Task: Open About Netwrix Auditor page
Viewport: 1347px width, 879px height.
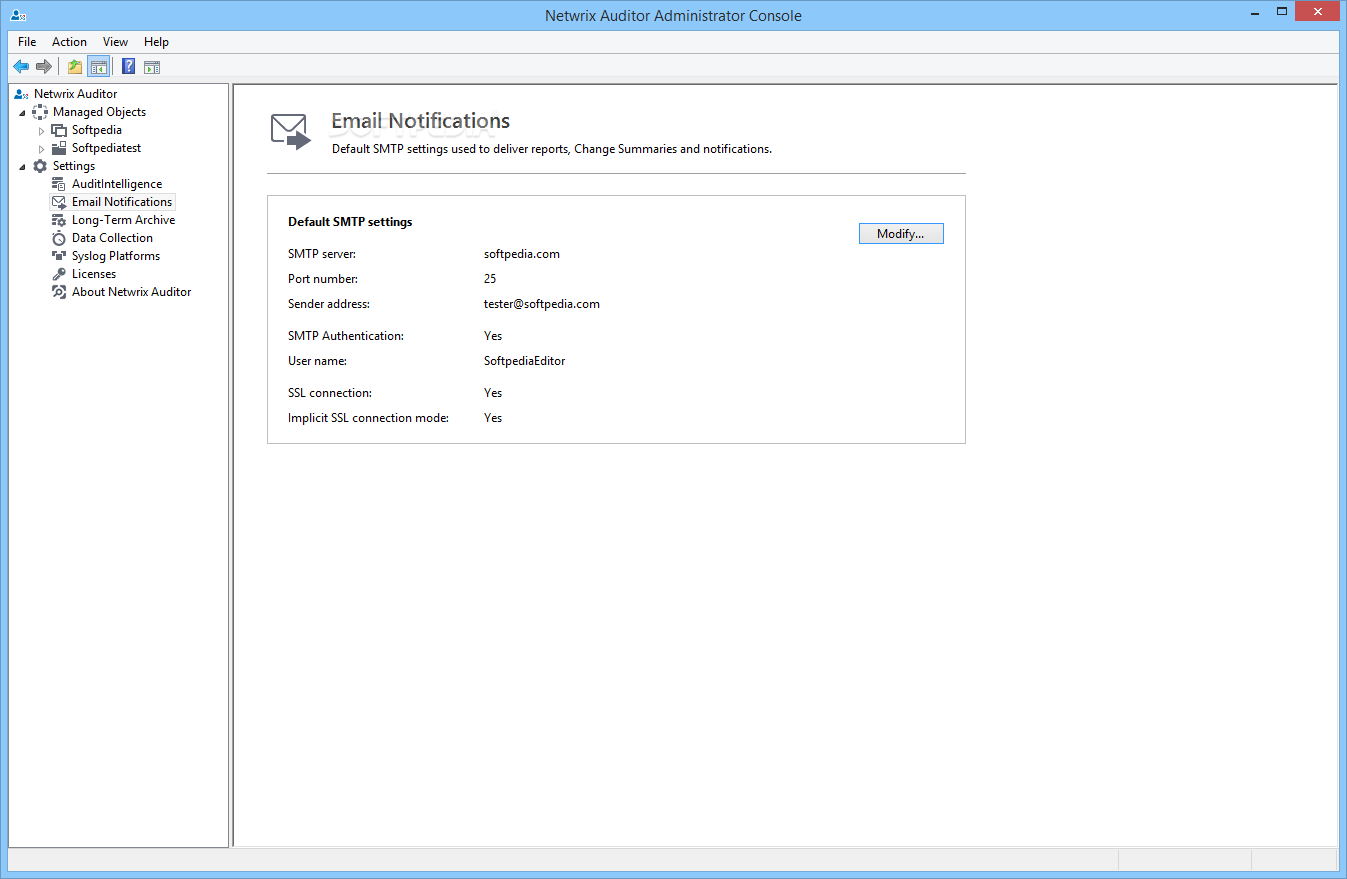Action: (131, 292)
